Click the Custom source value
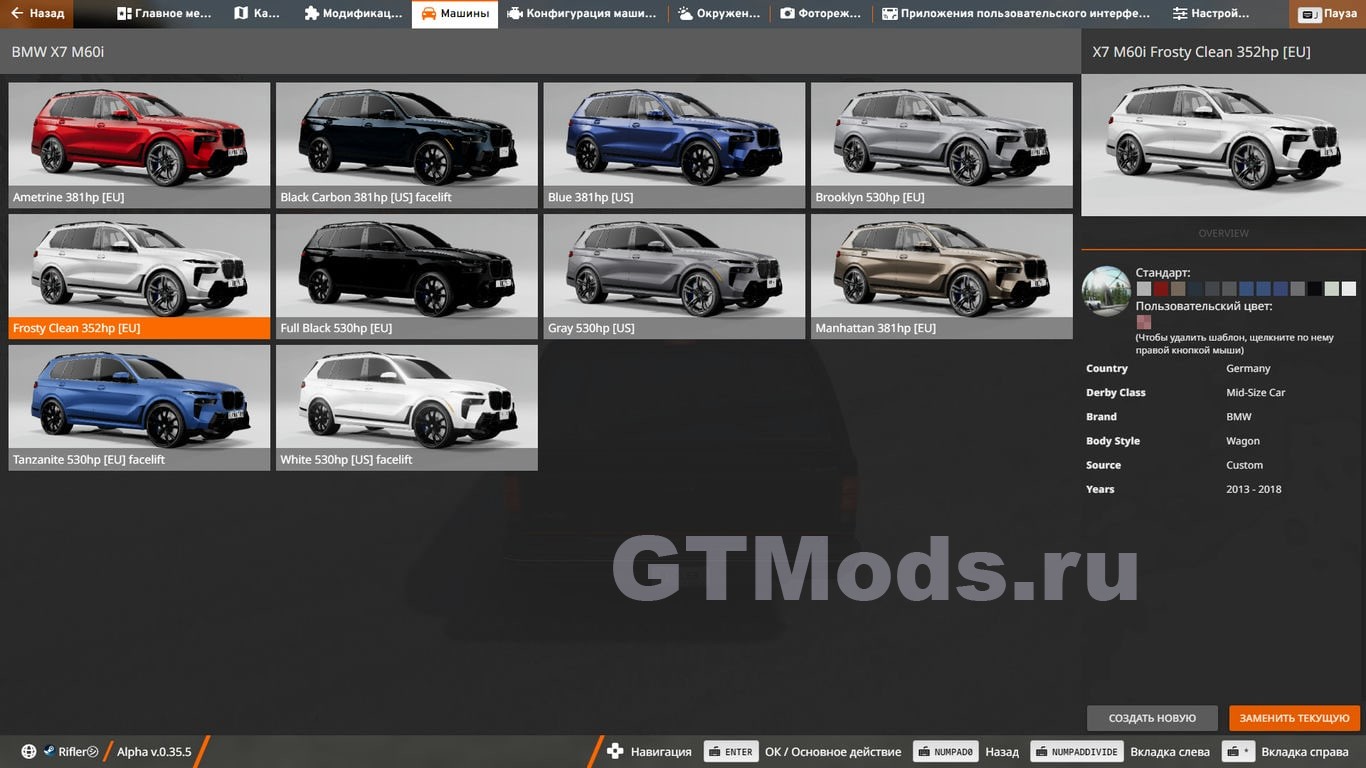Viewport: 1366px width, 768px height. click(1245, 465)
